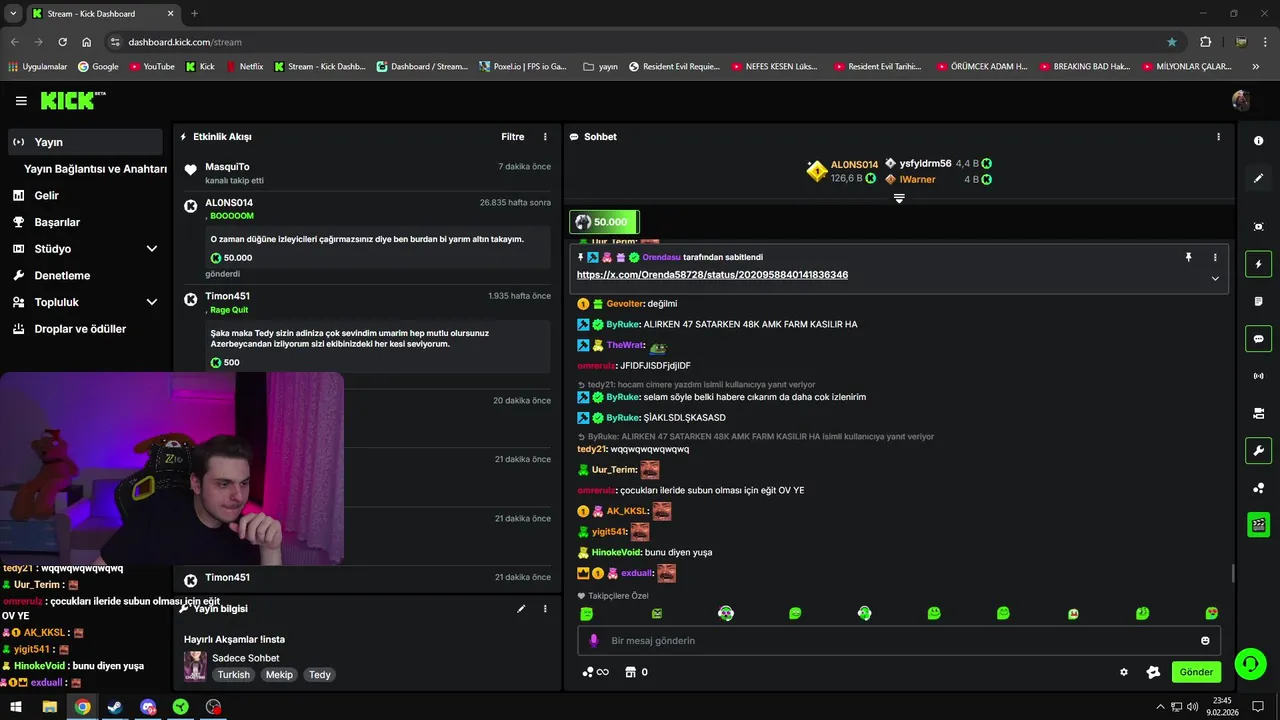This screenshot has height=720, width=1280.
Task: Click the Turkish language tag
Action: click(x=234, y=675)
